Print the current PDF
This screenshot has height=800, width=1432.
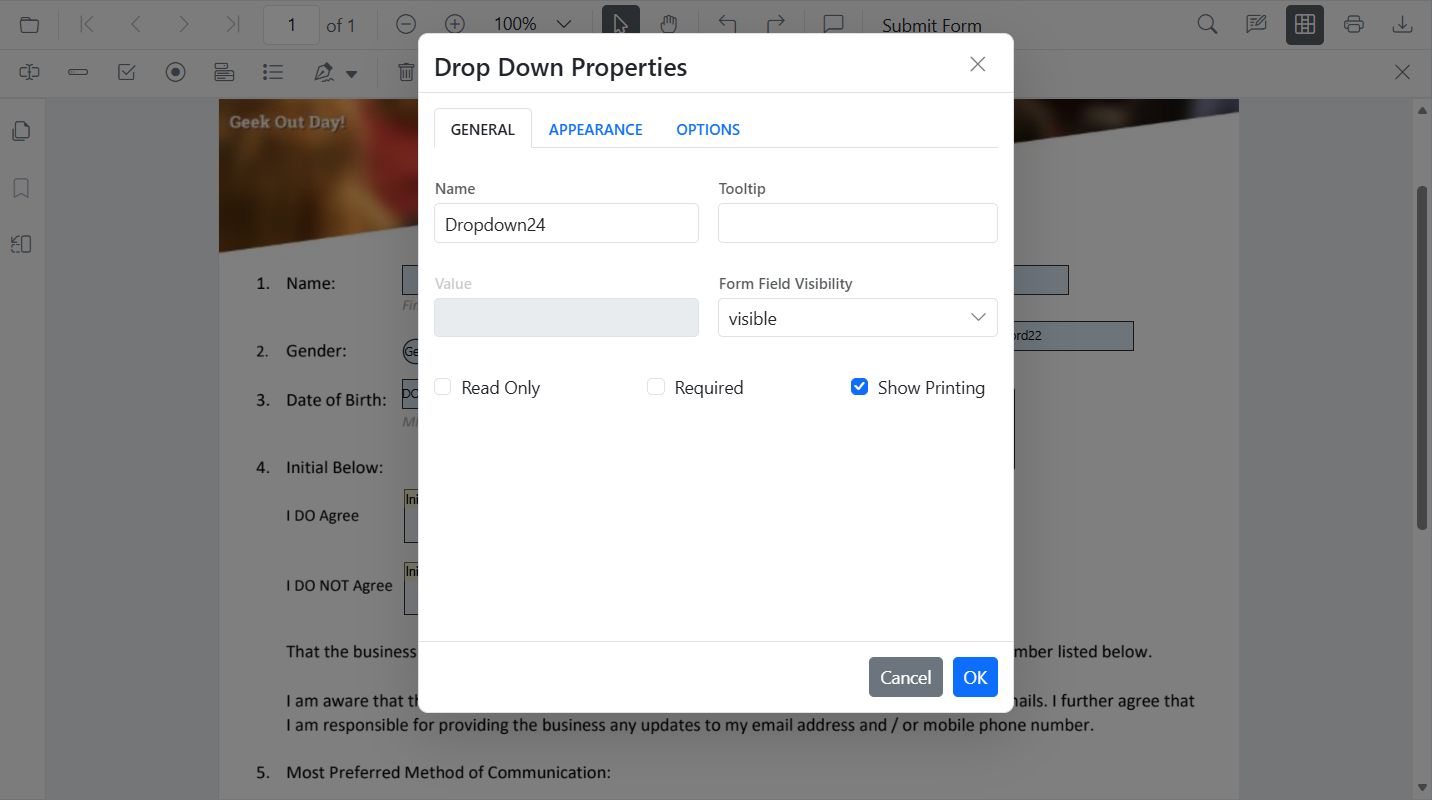click(x=1353, y=23)
